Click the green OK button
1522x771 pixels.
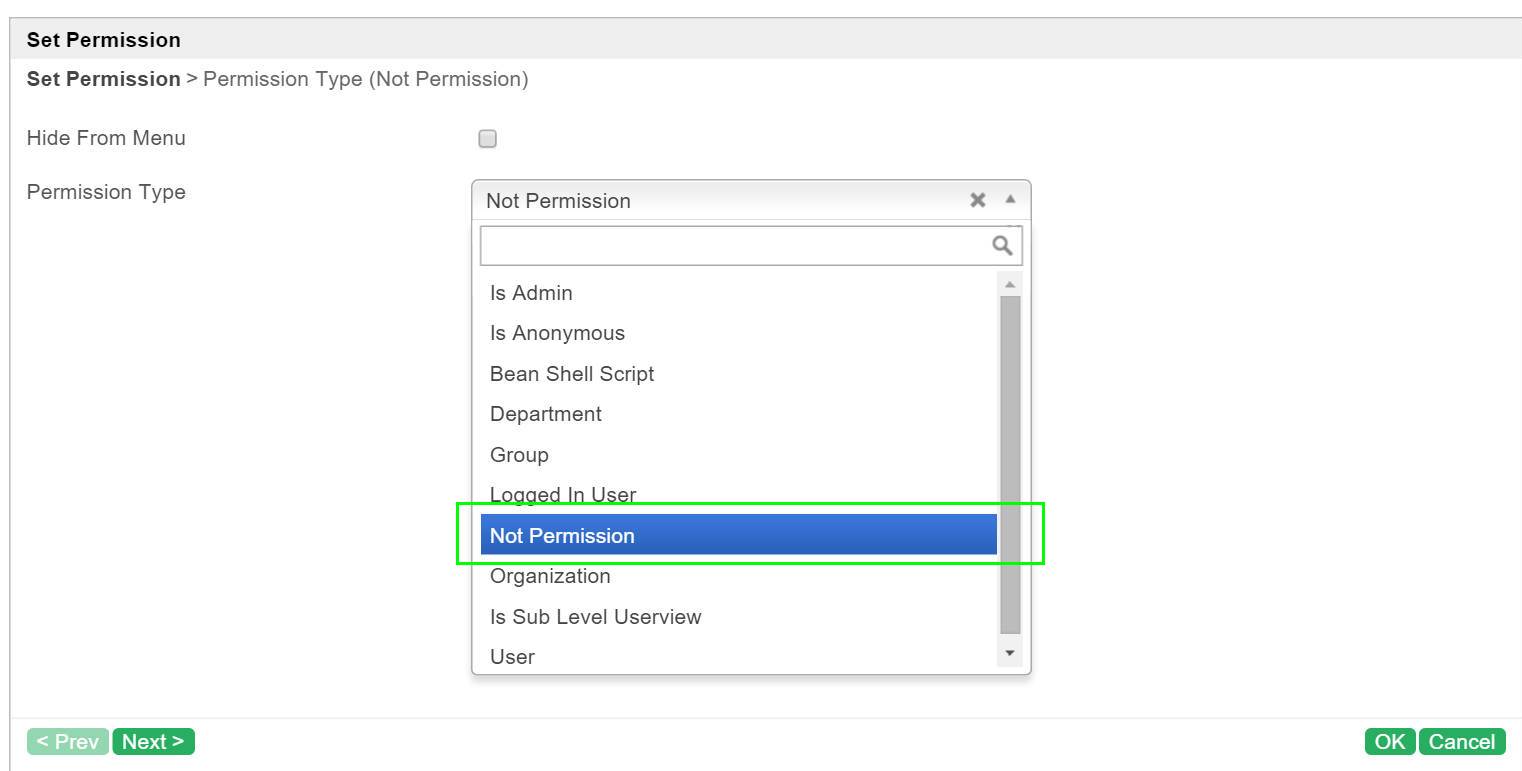click(1390, 741)
